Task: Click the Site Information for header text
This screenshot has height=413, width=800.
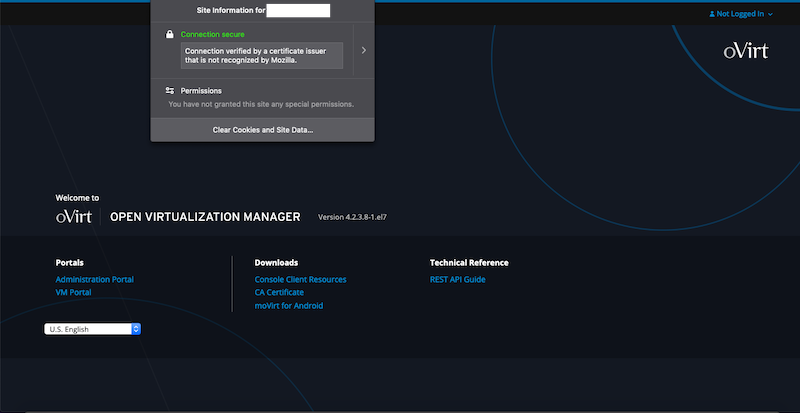Action: tap(231, 10)
